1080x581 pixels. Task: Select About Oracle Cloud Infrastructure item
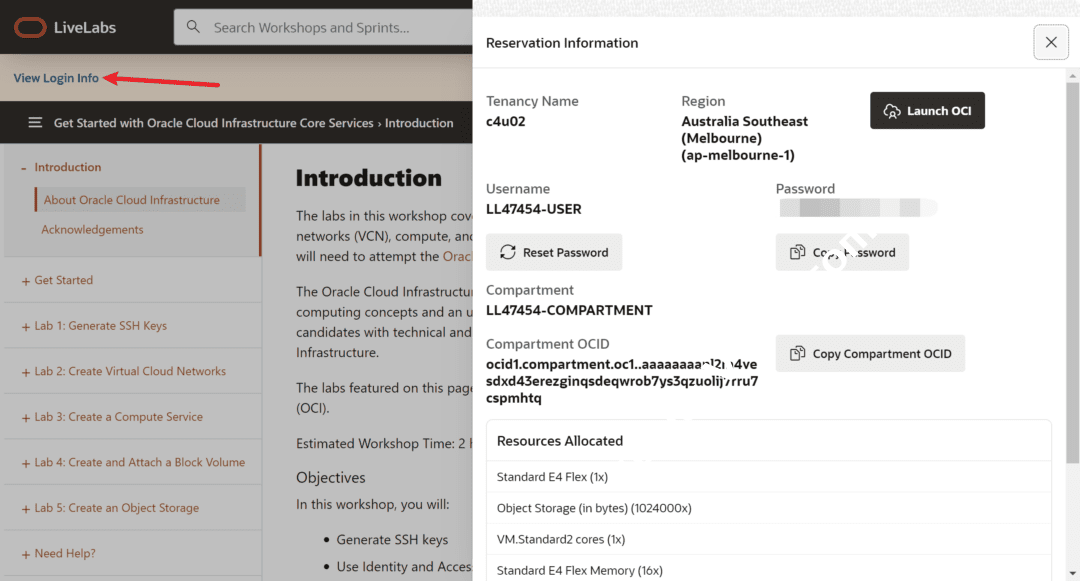pos(131,200)
